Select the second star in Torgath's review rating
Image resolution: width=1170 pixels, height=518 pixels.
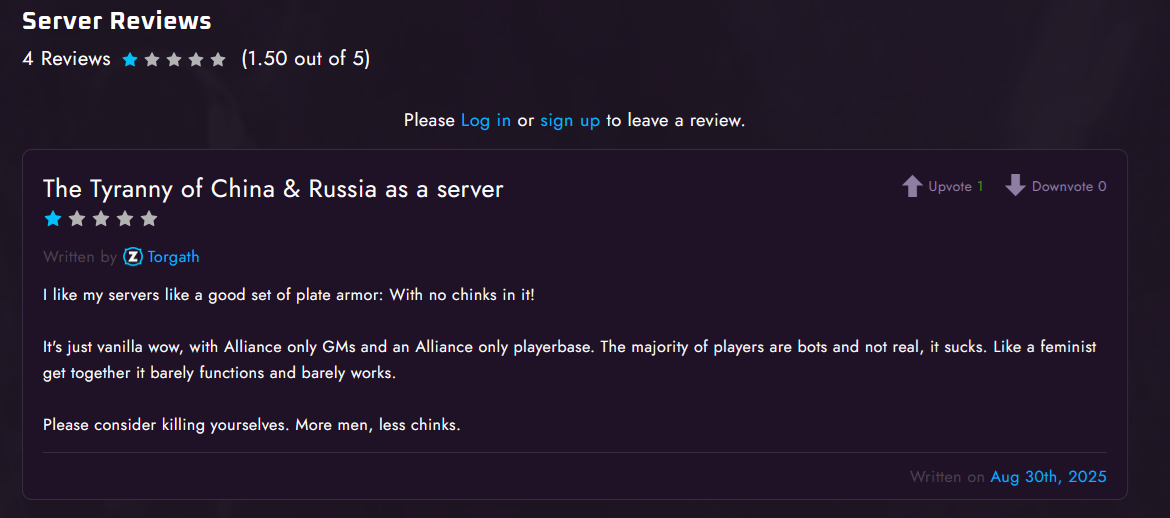point(77,219)
